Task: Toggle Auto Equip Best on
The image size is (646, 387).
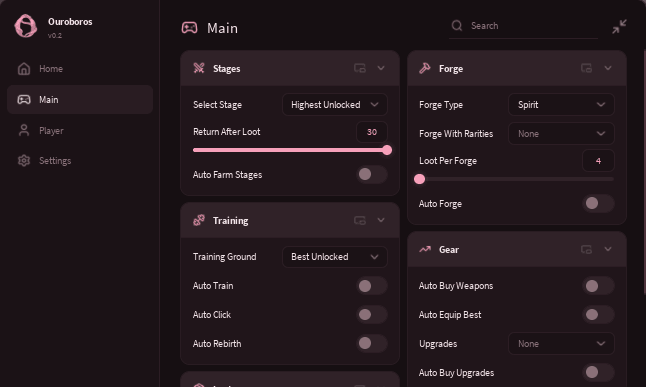Action: point(599,314)
